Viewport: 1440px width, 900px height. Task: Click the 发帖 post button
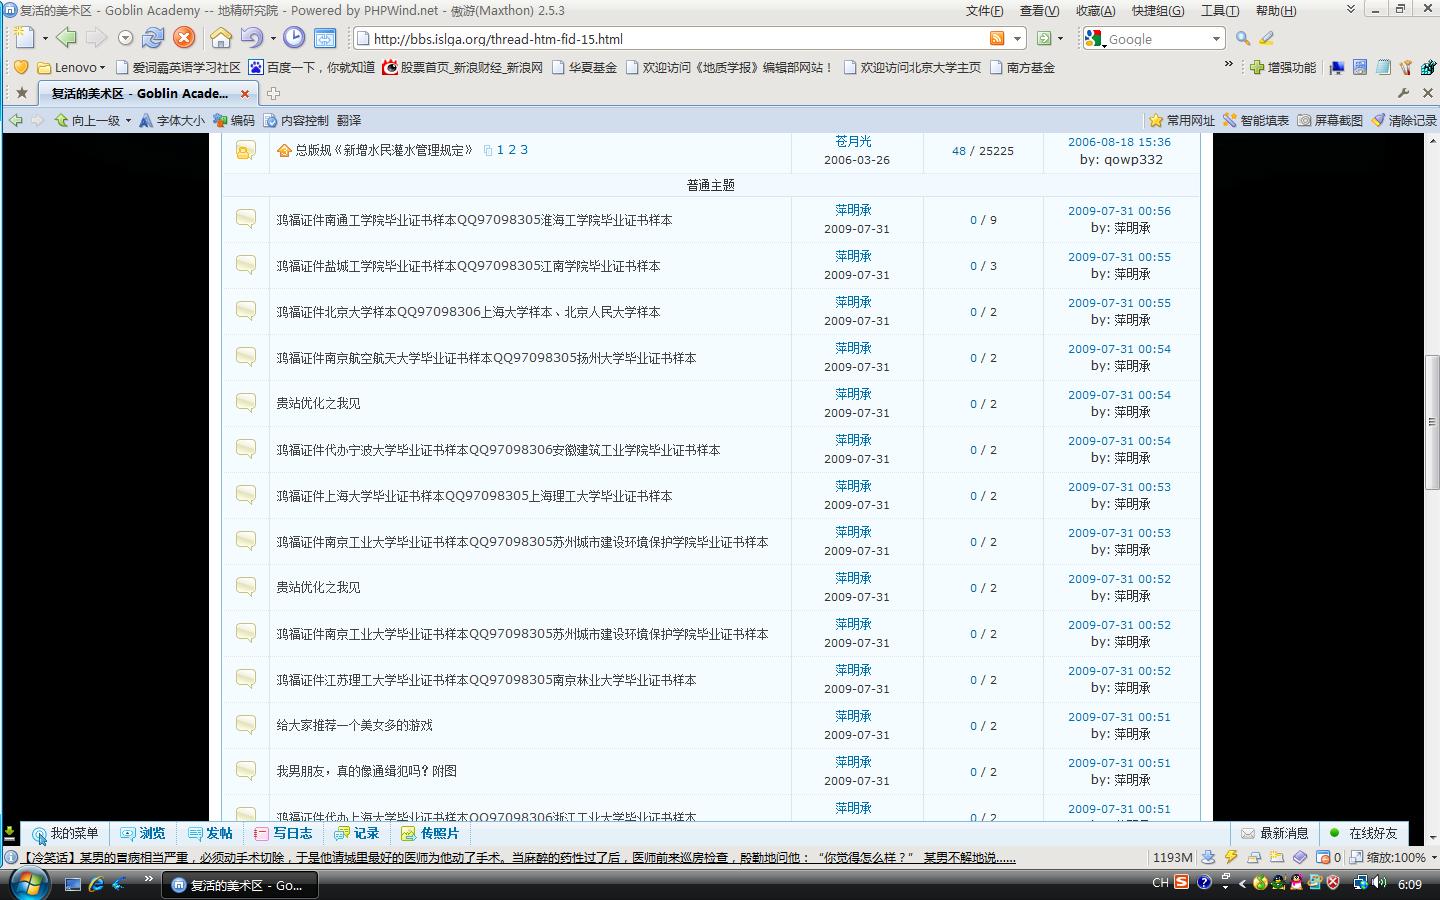210,833
